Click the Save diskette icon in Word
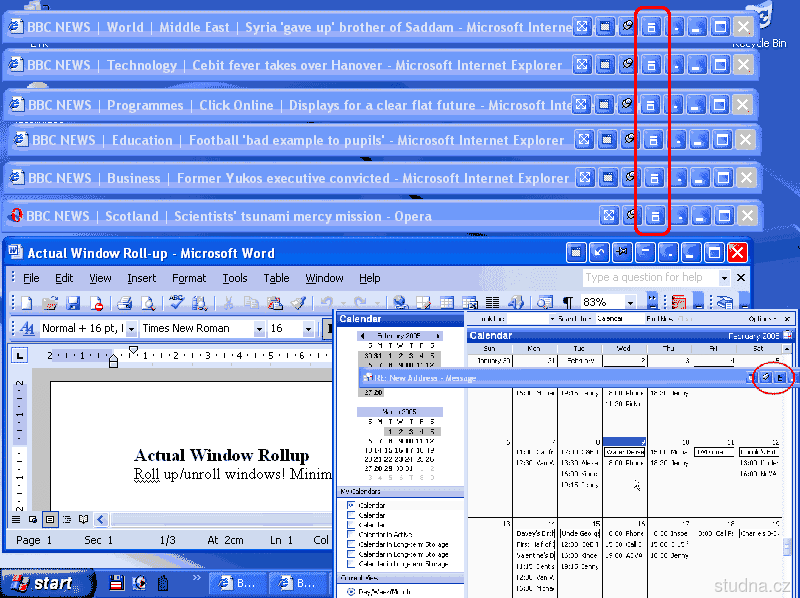 [x=73, y=303]
